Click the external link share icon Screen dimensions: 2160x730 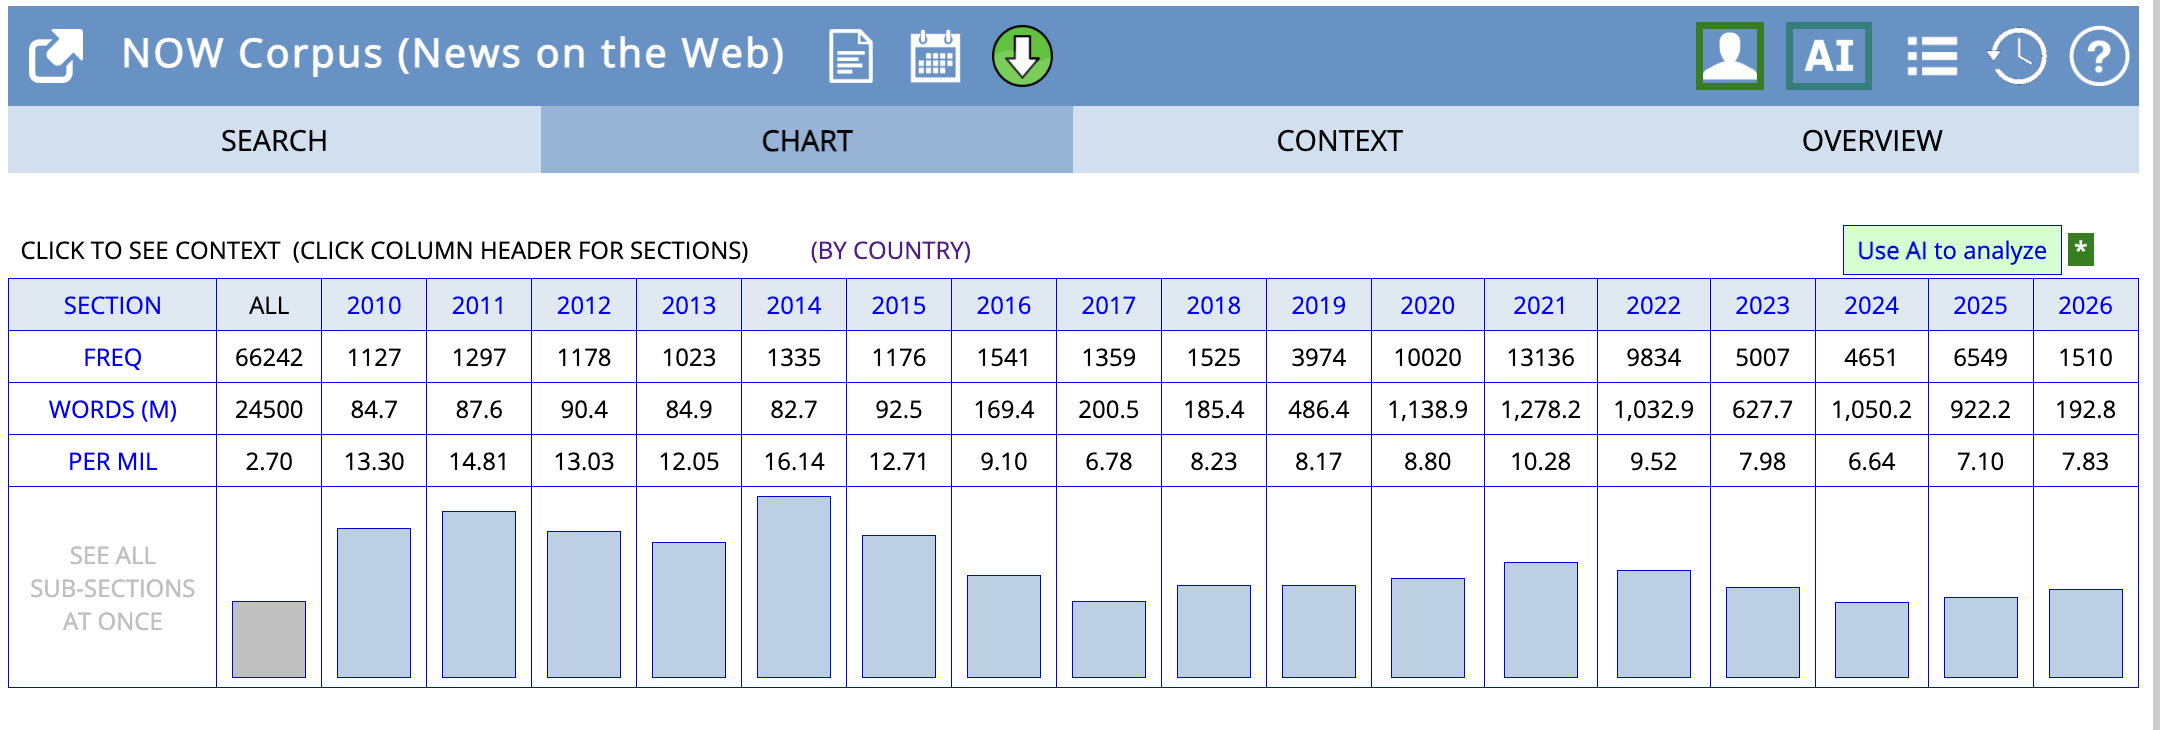click(x=55, y=56)
